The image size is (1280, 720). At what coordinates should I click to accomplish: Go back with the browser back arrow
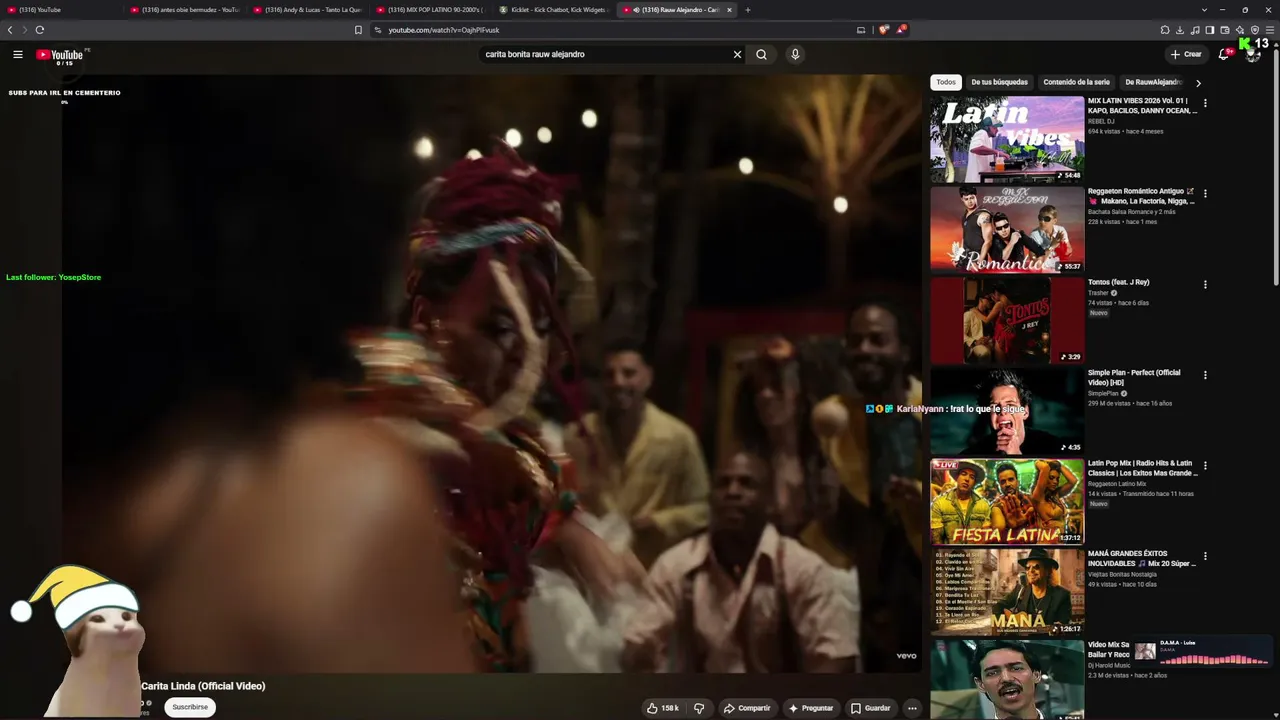coord(10,30)
